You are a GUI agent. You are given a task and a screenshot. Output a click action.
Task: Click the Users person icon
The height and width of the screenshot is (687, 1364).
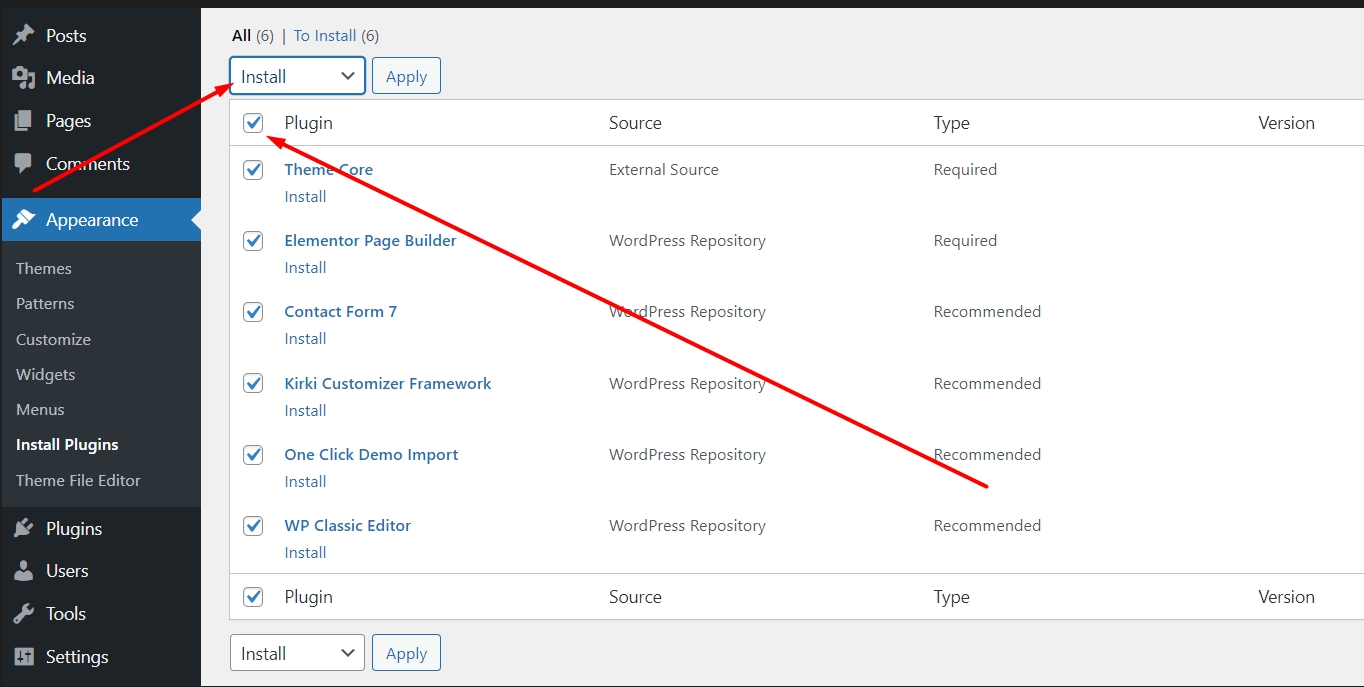coord(23,571)
